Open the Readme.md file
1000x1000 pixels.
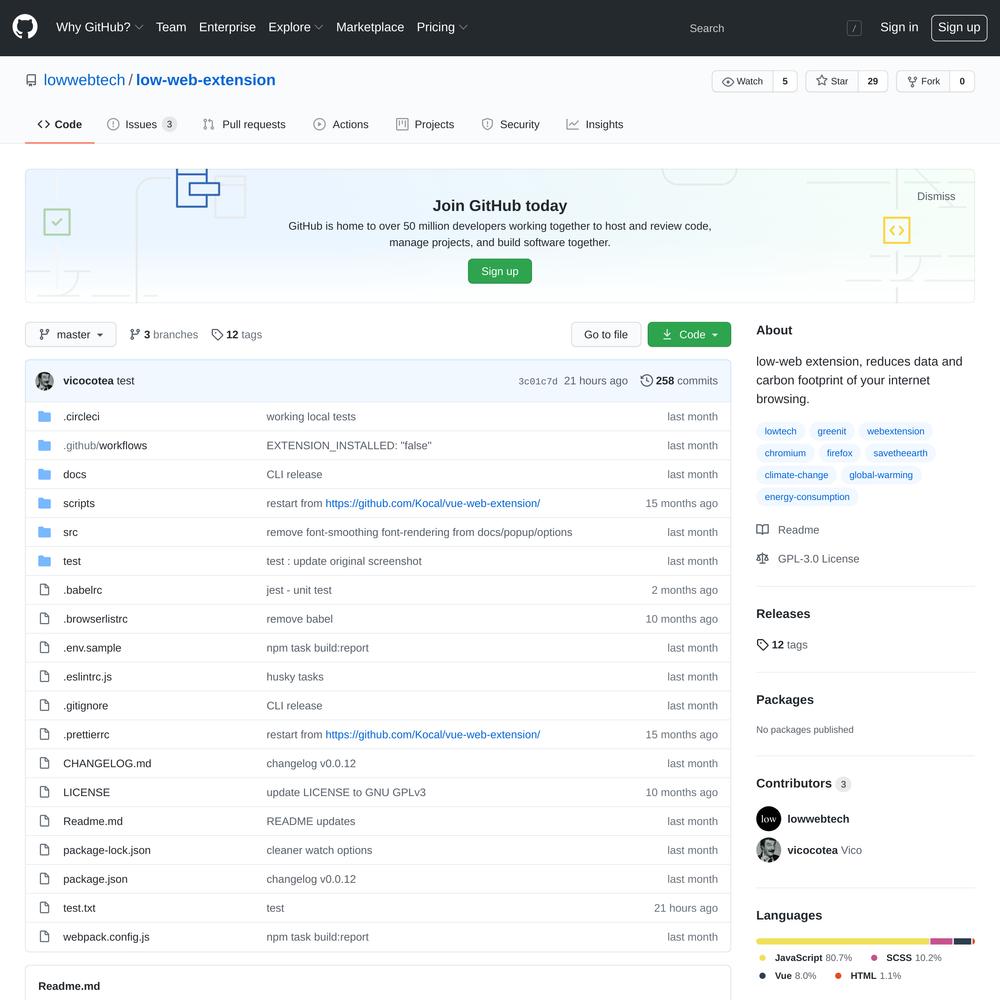(x=93, y=821)
